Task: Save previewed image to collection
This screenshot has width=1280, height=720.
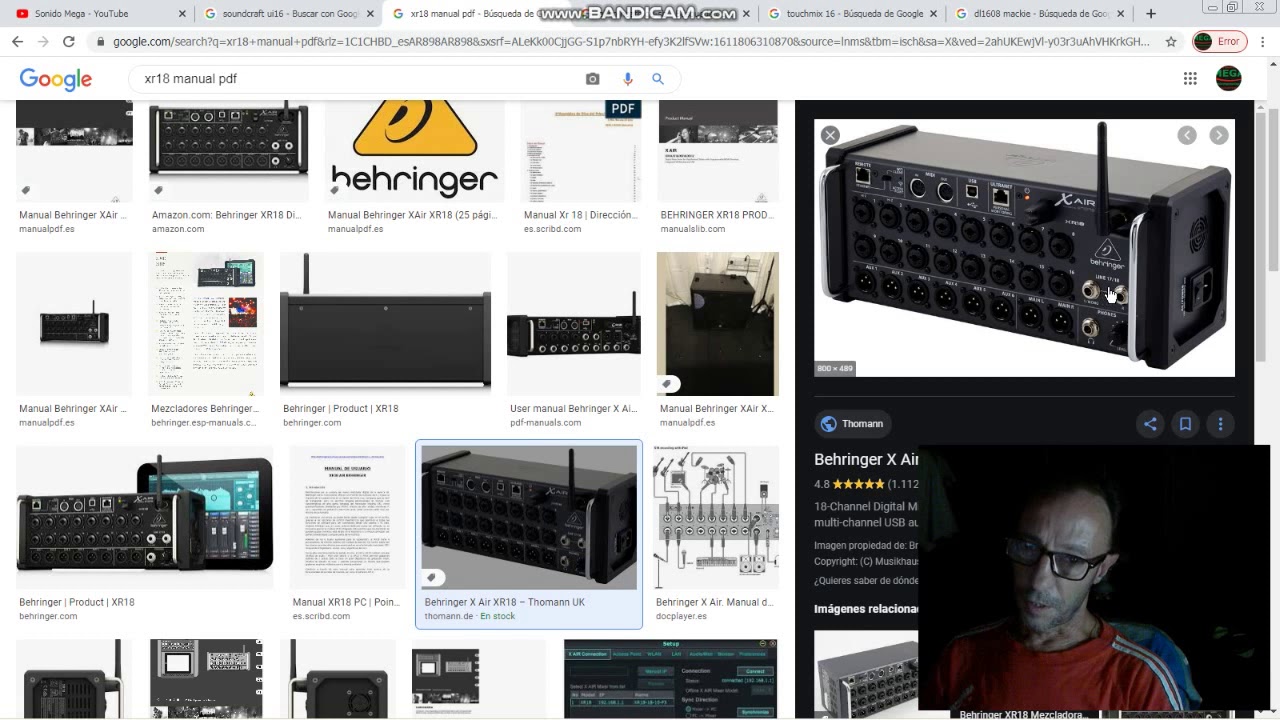Action: (1185, 424)
